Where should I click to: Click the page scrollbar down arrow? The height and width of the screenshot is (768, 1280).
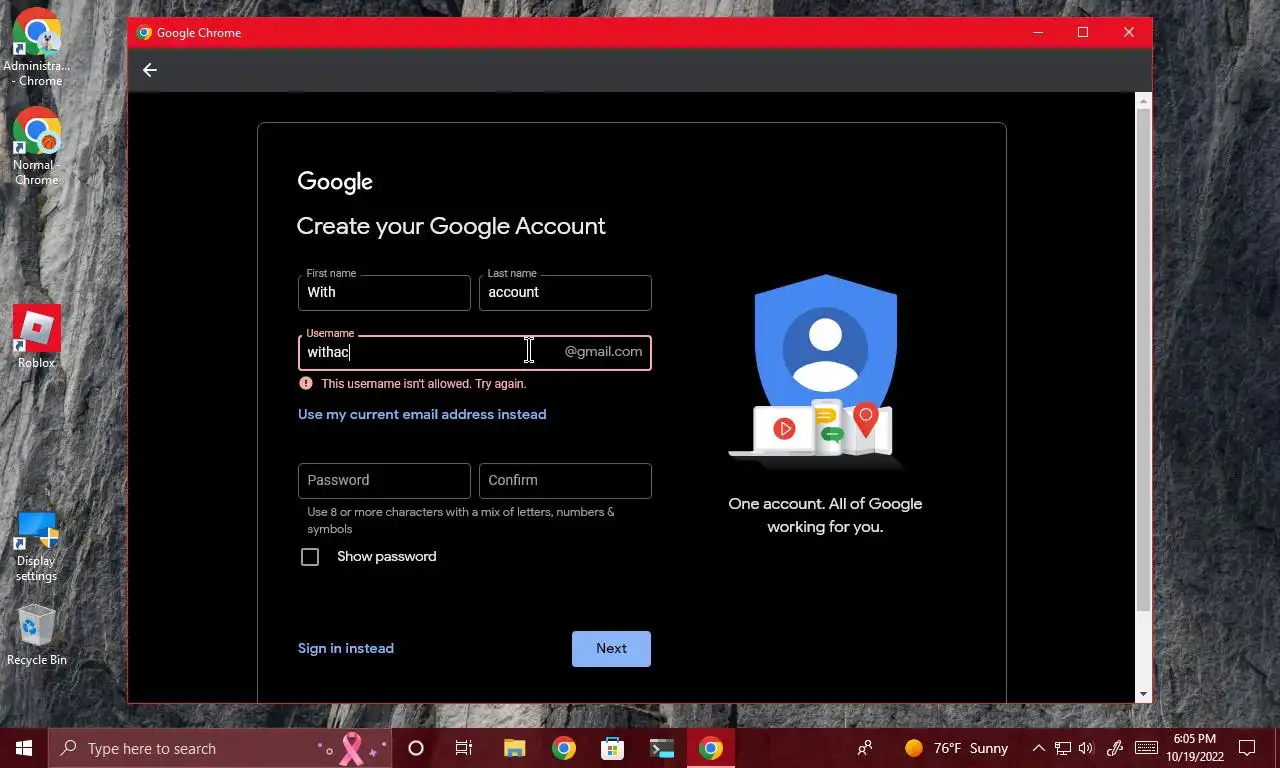click(1143, 694)
